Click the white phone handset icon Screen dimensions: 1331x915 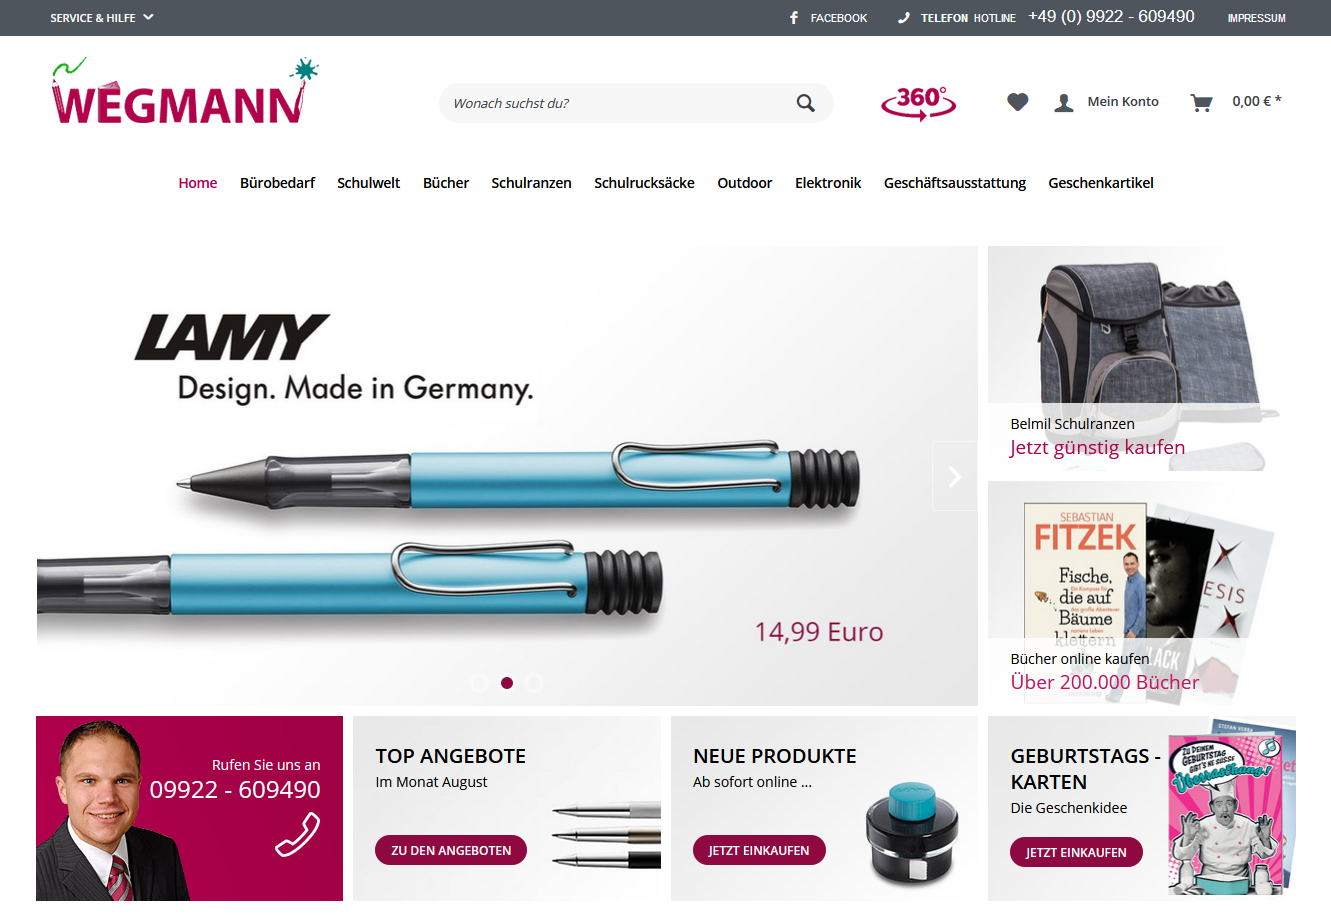[x=298, y=835]
